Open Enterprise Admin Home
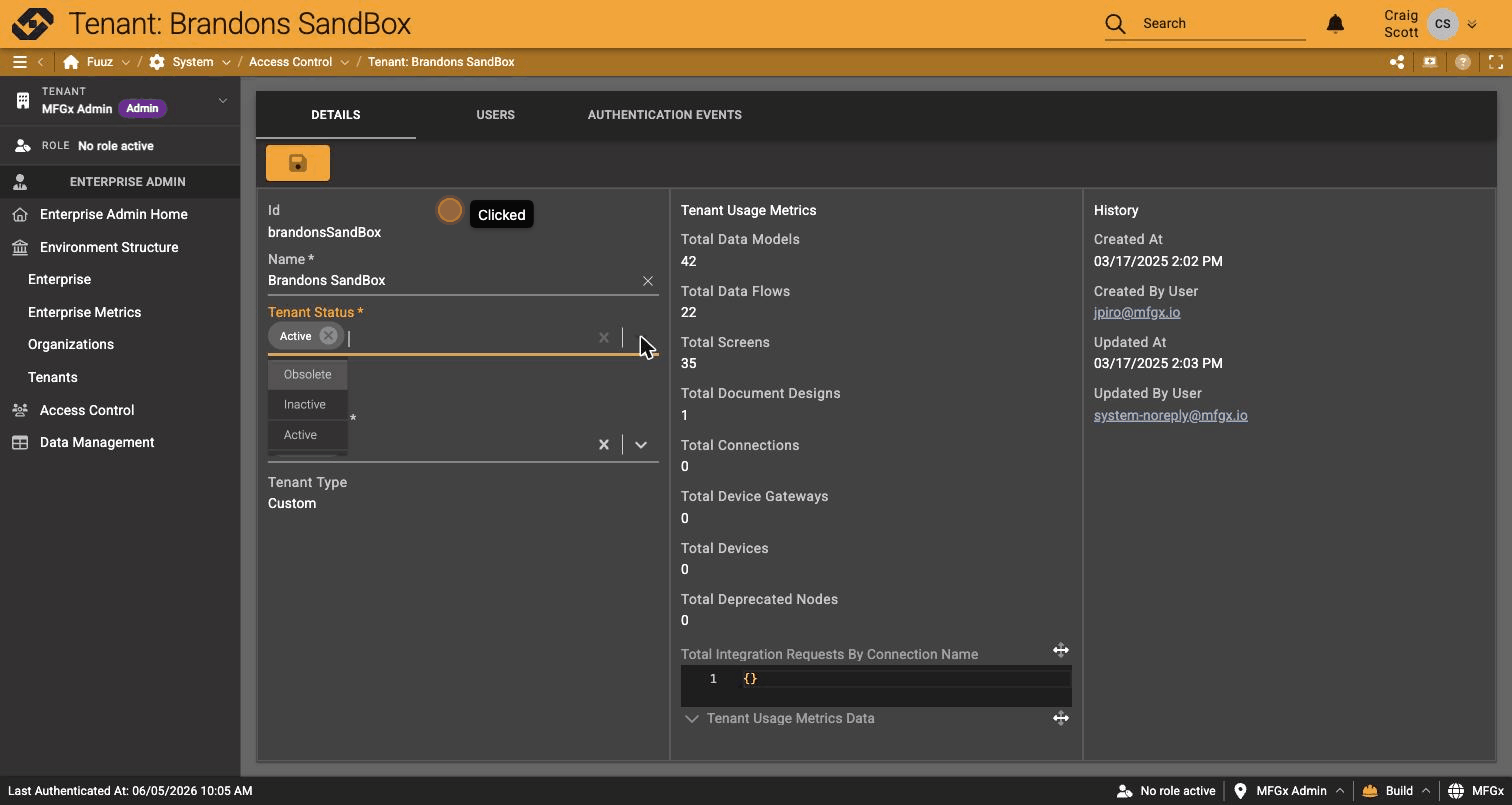Viewport: 1512px width, 805px height. click(x=113, y=214)
